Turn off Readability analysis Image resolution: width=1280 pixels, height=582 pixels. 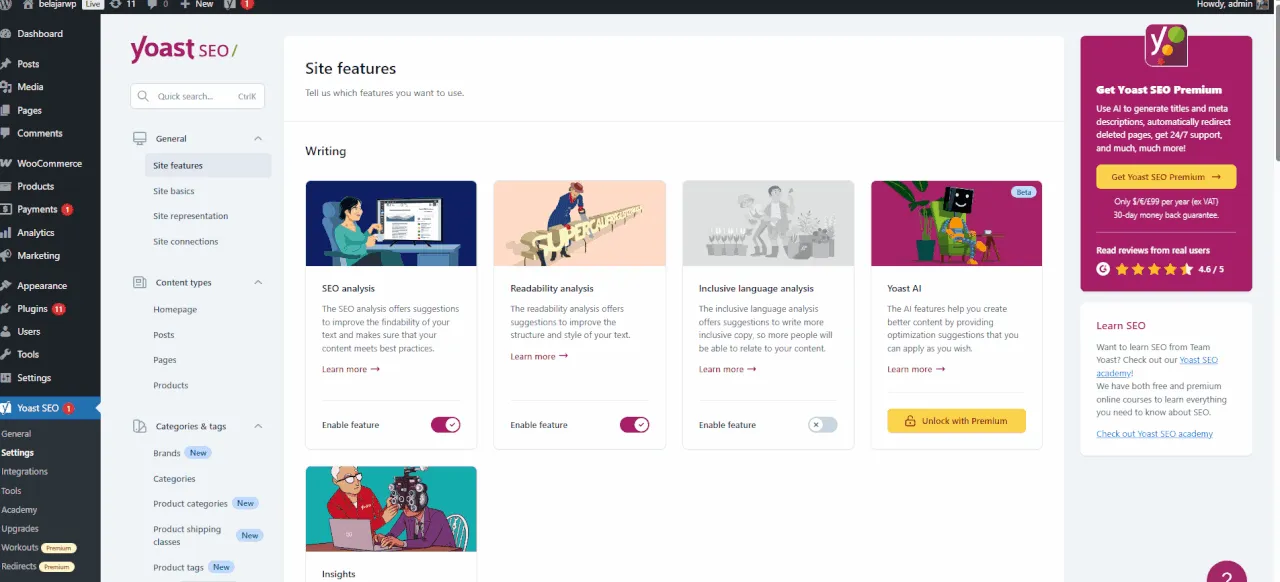pos(634,424)
